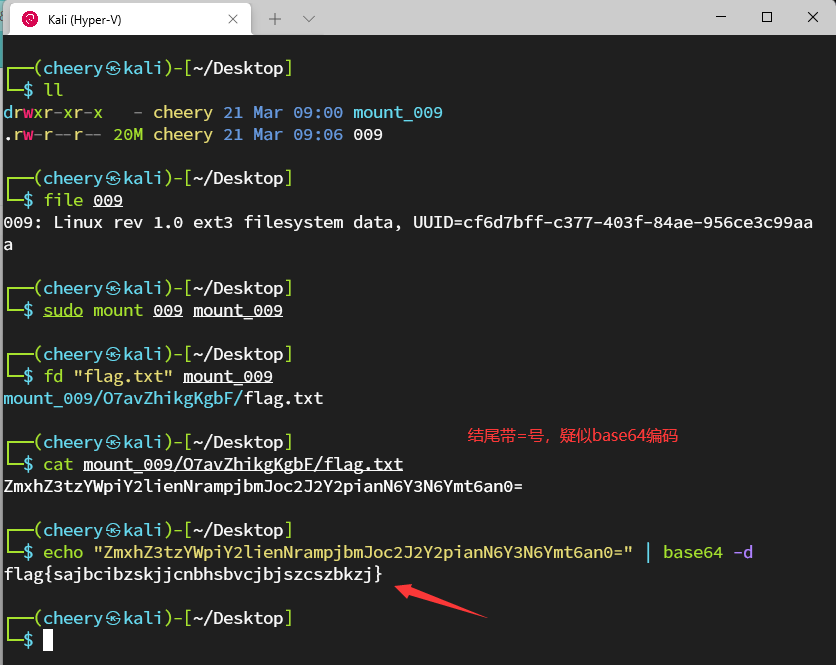Click the 20M file size value
The width and height of the screenshot is (836, 665).
click(128, 134)
